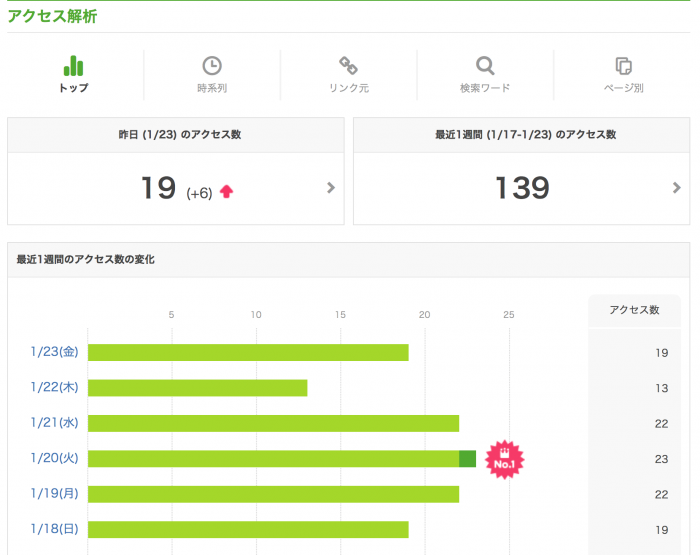
Task: Click the 1/22 access bar
Action: pos(197,388)
